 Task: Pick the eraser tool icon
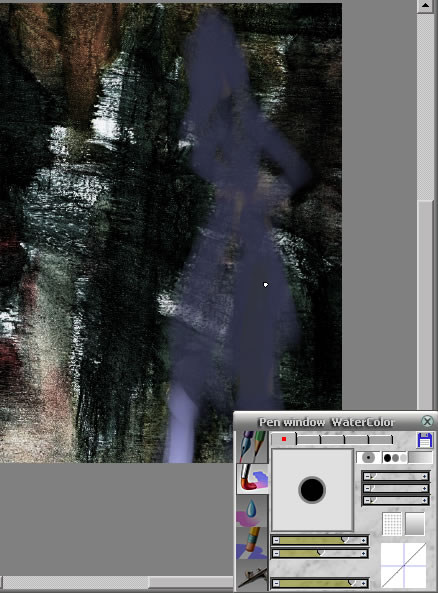[252, 543]
